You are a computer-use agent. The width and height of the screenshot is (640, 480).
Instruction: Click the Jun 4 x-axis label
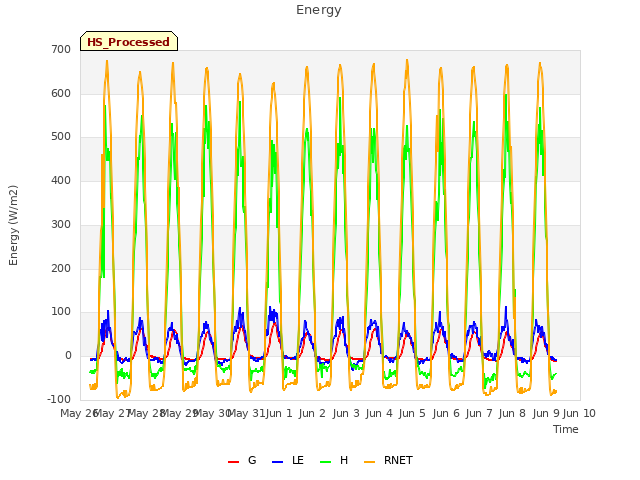[x=379, y=413]
